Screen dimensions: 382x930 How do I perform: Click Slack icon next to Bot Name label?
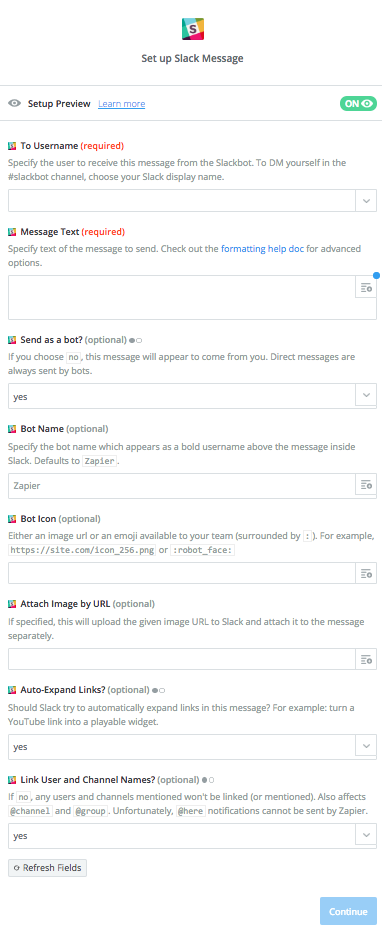point(12,429)
